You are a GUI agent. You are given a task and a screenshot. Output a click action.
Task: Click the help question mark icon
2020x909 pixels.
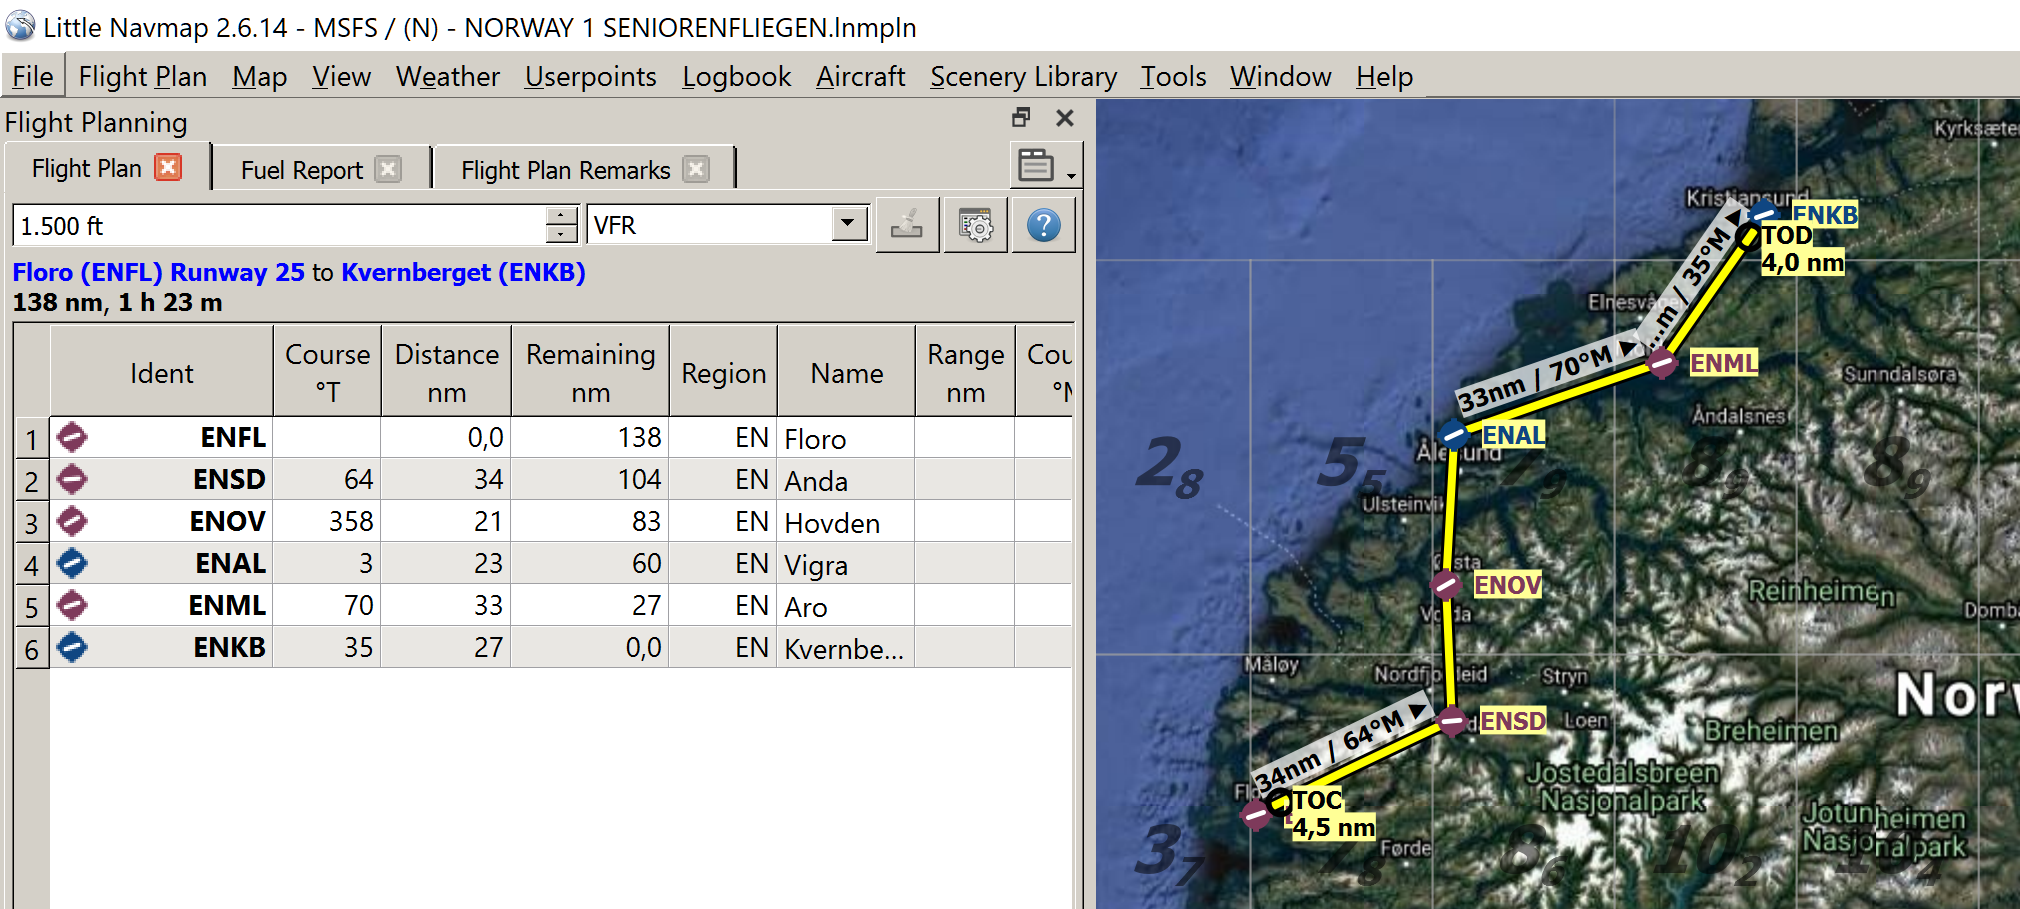[x=1043, y=225]
